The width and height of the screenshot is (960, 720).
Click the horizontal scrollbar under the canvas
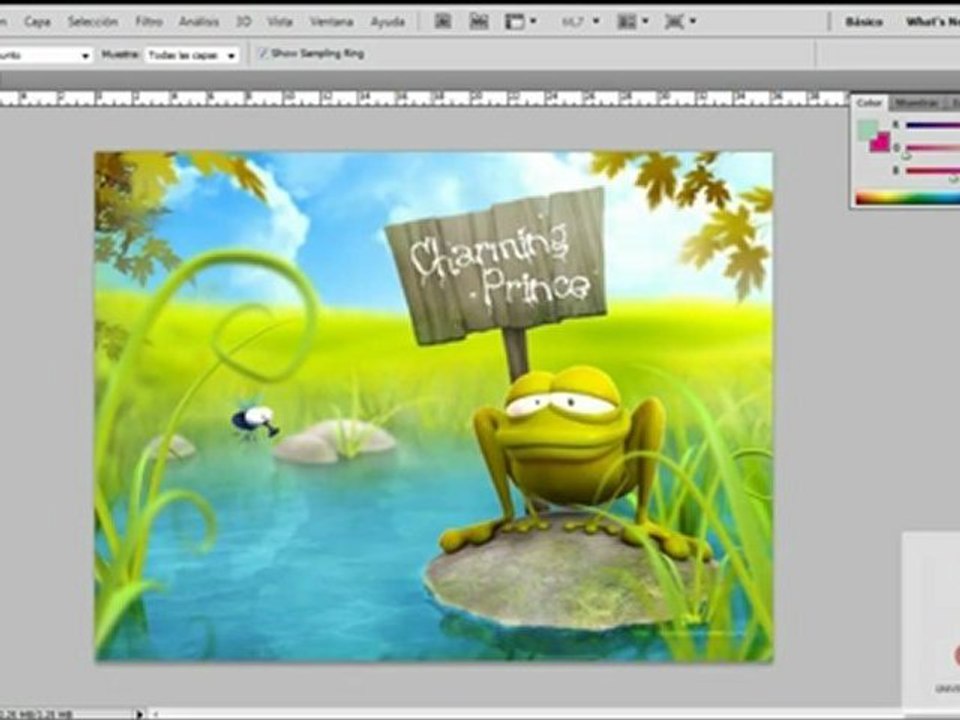point(527,714)
